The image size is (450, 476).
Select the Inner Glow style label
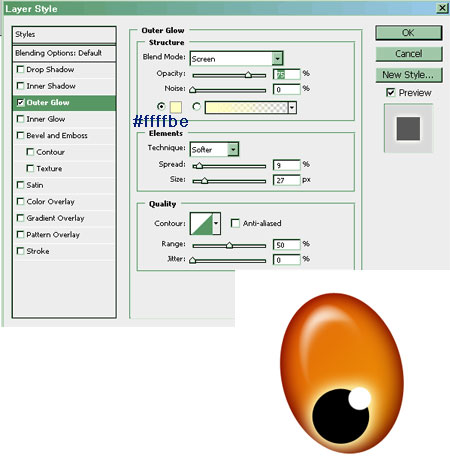[46, 119]
